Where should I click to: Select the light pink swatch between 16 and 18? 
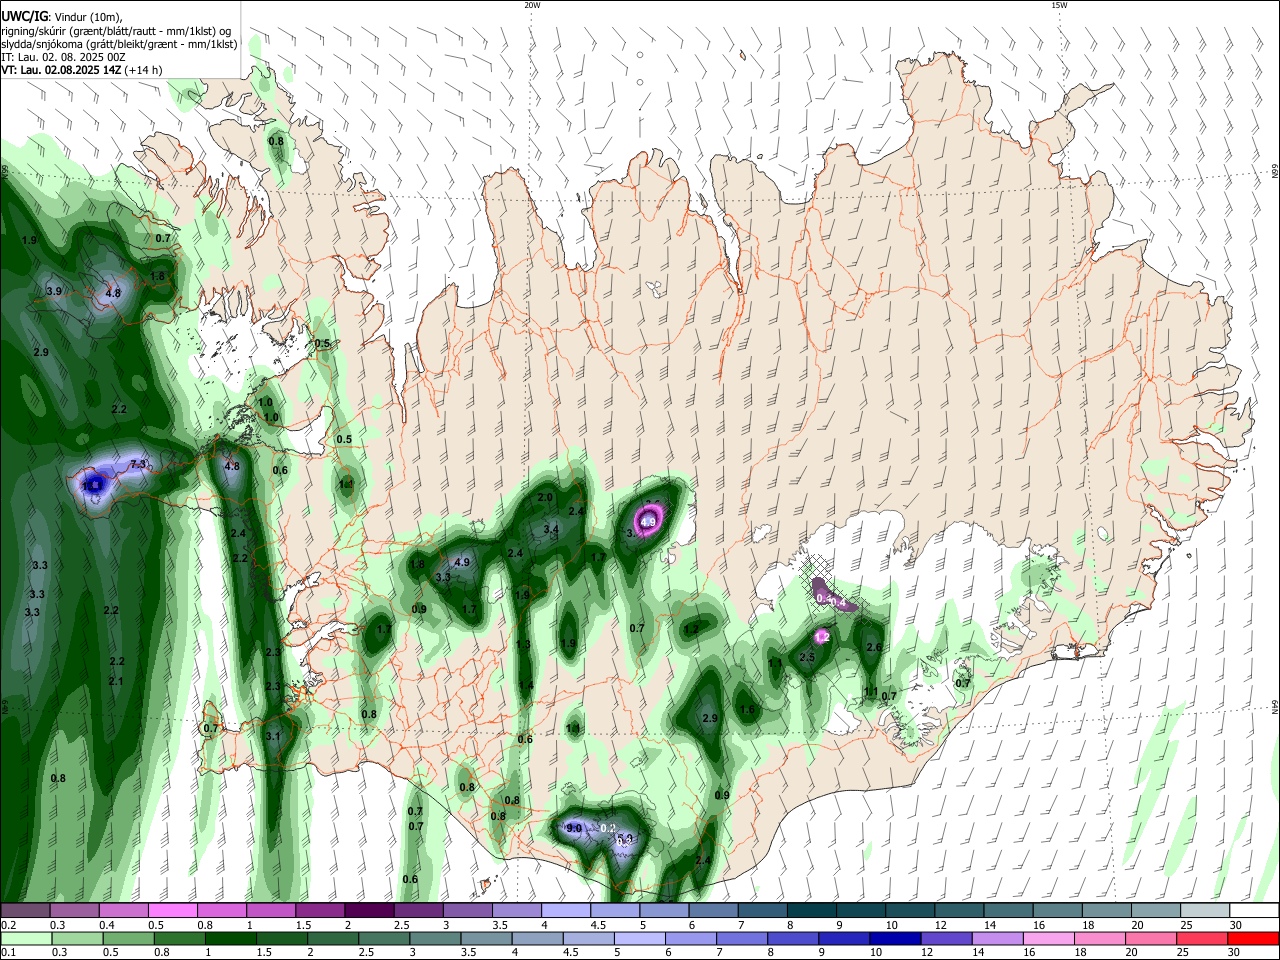(1048, 939)
